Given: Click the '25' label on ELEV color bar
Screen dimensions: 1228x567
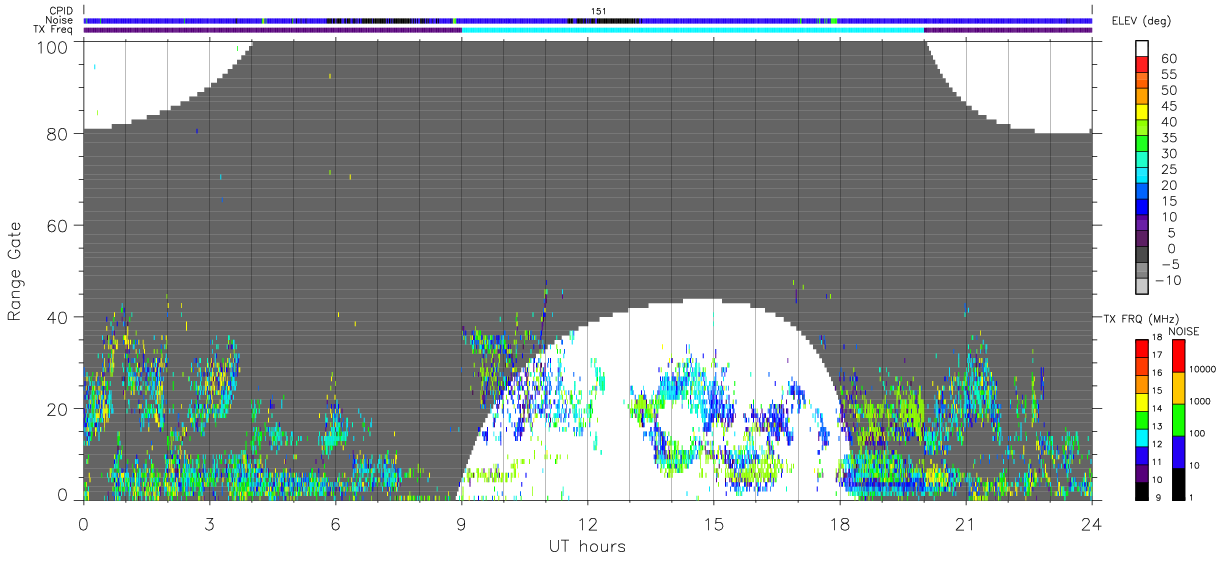Looking at the screenshot, I should coord(1170,170).
